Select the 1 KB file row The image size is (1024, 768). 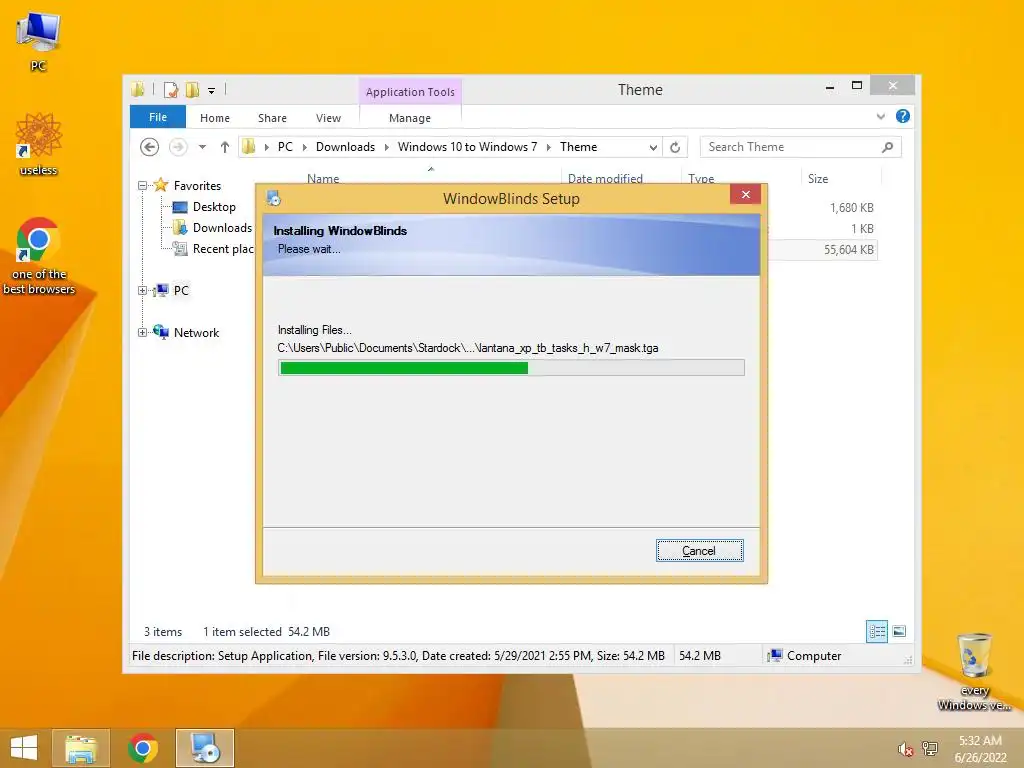tap(823, 229)
